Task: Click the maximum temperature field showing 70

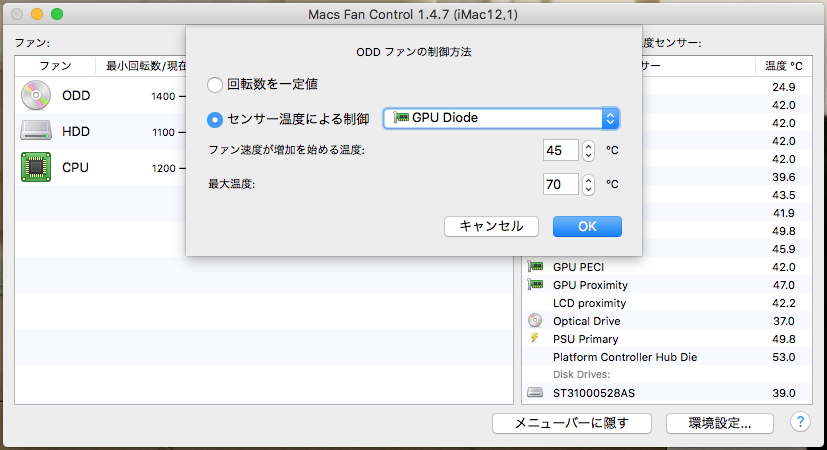Action: pyautogui.click(x=561, y=185)
